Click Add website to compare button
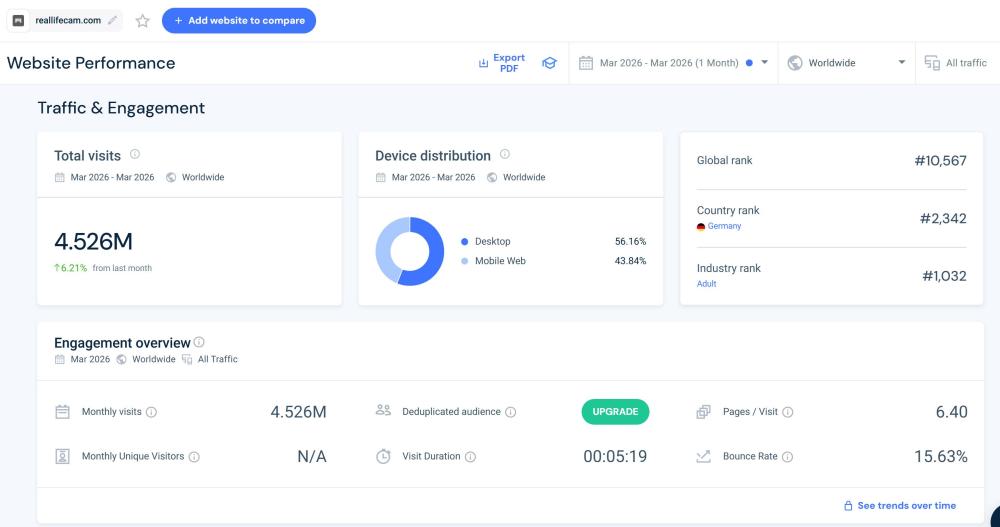This screenshot has height=527, width=1000. tap(239, 21)
